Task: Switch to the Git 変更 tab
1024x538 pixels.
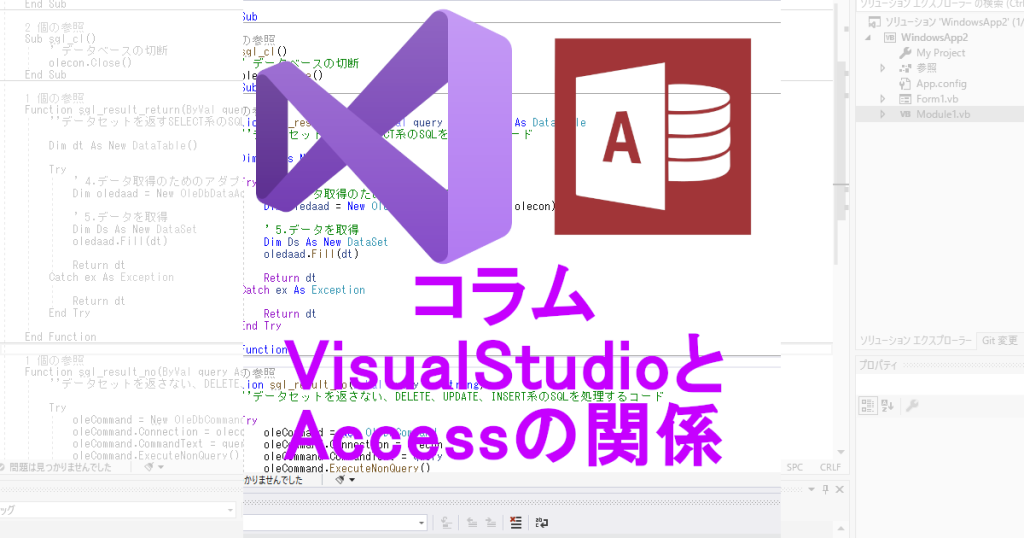Action: (x=1000, y=341)
